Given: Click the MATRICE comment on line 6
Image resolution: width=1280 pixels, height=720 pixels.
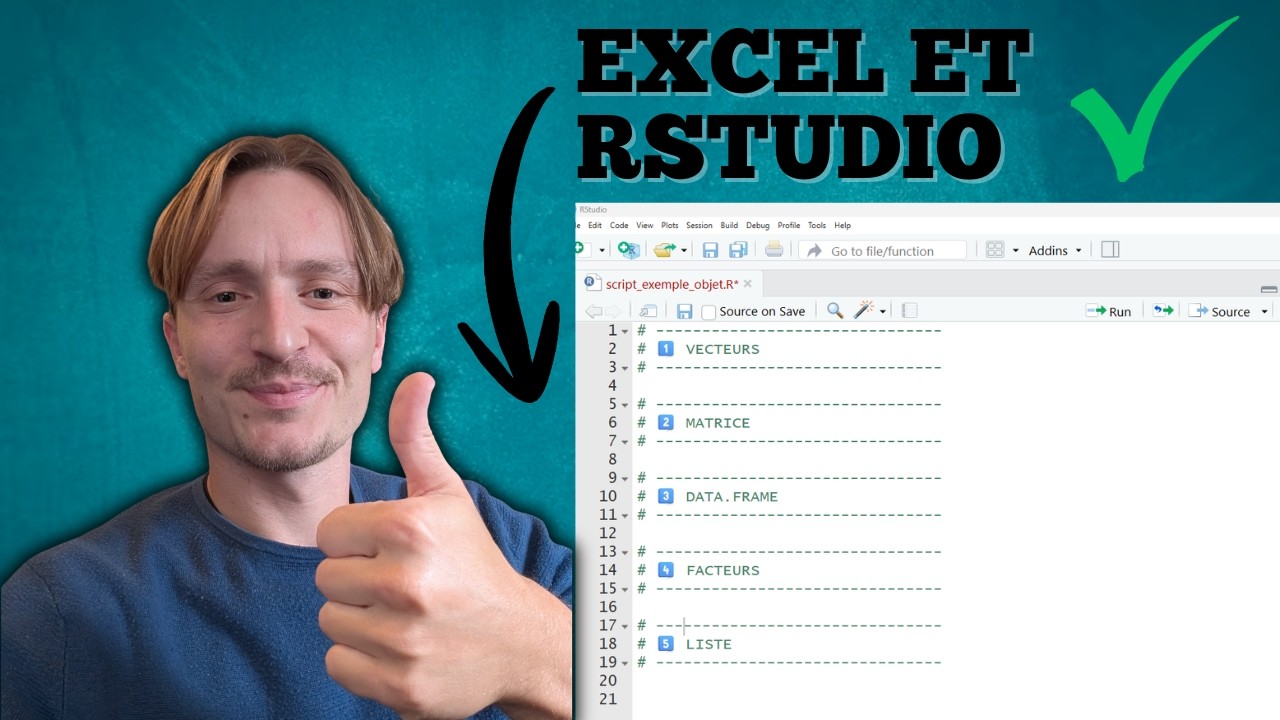Looking at the screenshot, I should (717, 423).
